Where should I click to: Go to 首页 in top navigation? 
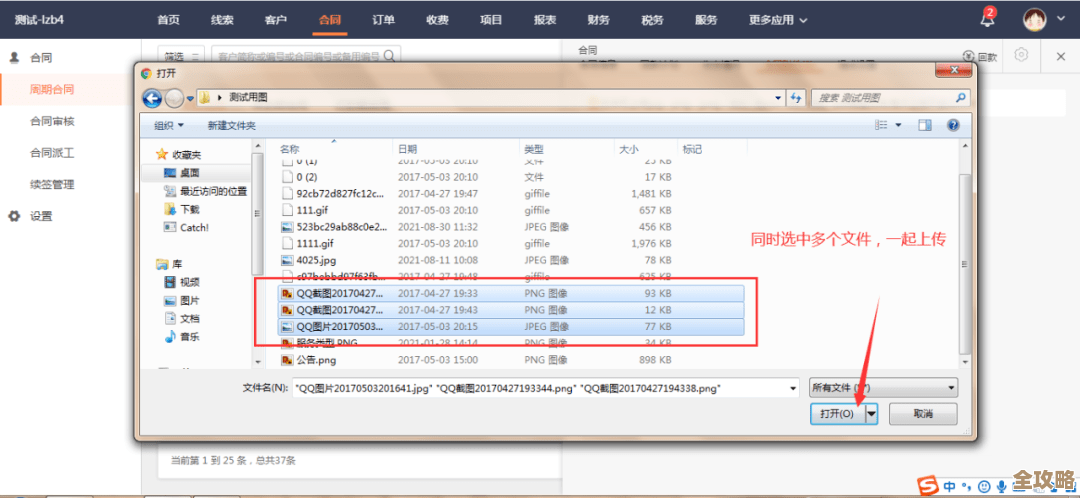coord(168,20)
